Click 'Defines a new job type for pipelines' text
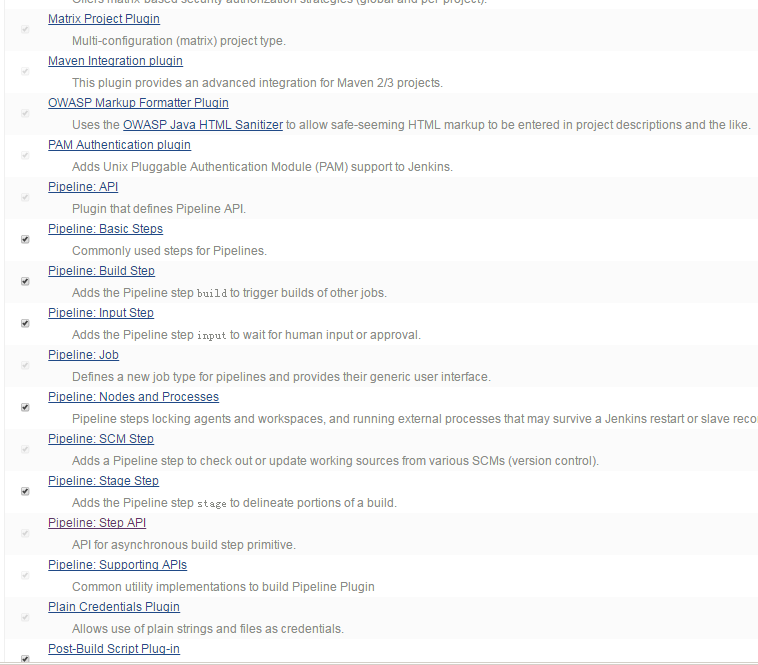This screenshot has height=665, width=758. [x=281, y=377]
